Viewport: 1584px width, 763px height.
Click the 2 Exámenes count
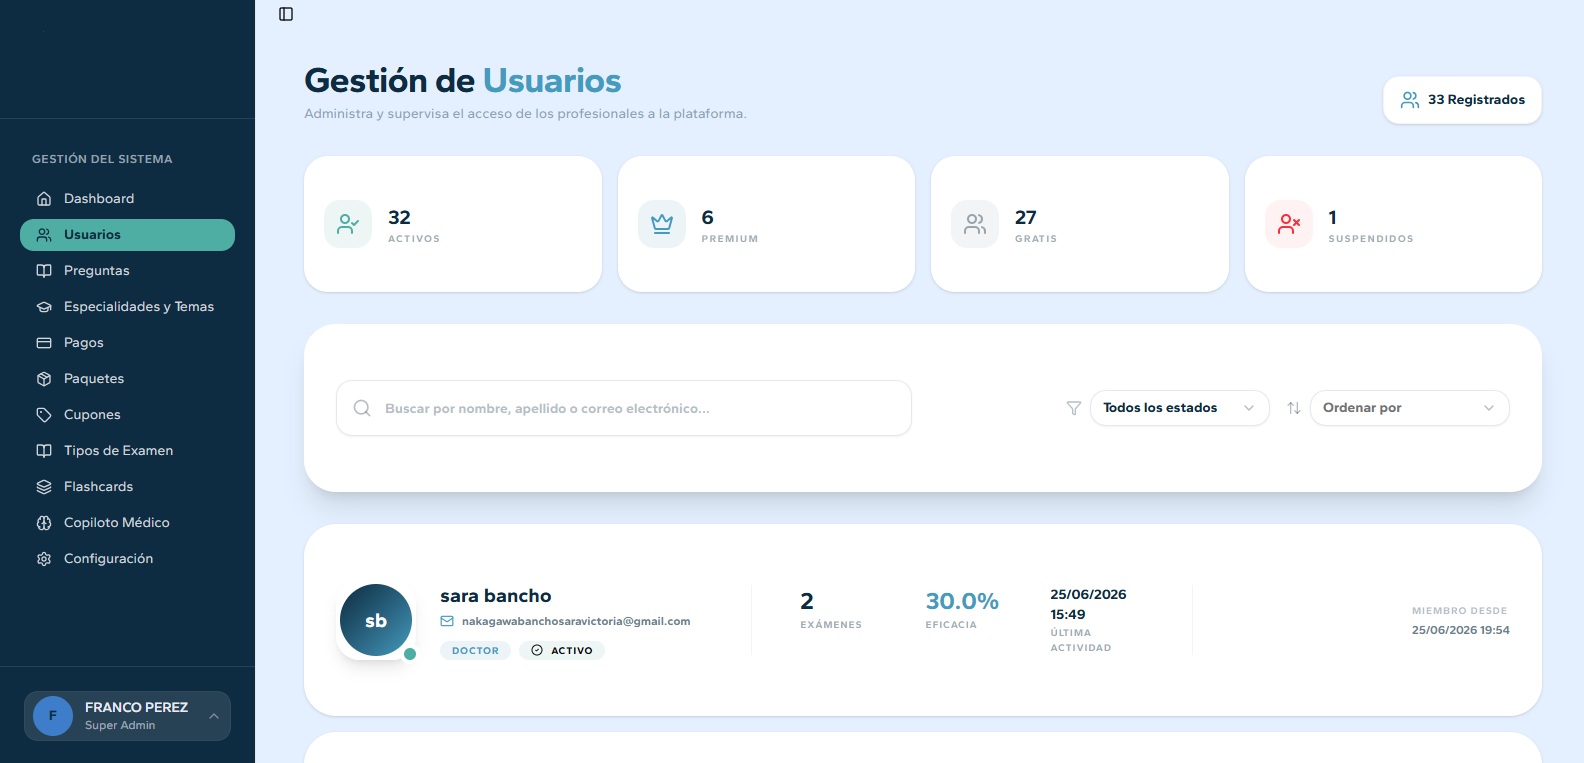click(807, 601)
